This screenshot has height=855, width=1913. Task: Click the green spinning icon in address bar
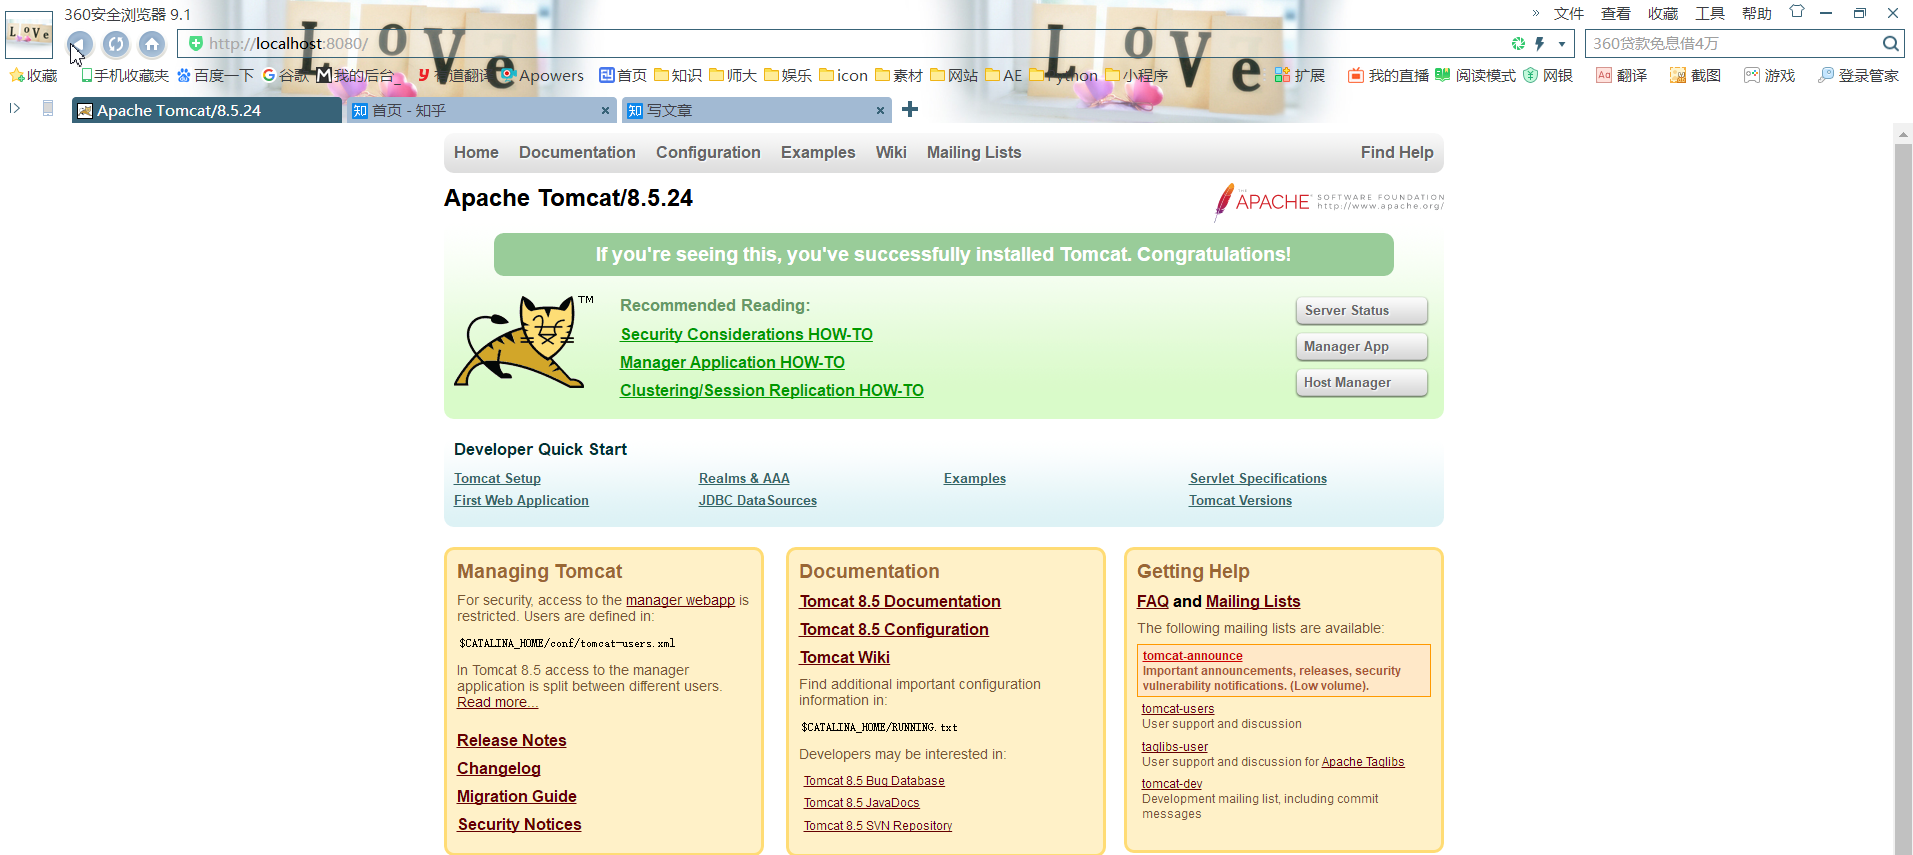(x=1518, y=44)
